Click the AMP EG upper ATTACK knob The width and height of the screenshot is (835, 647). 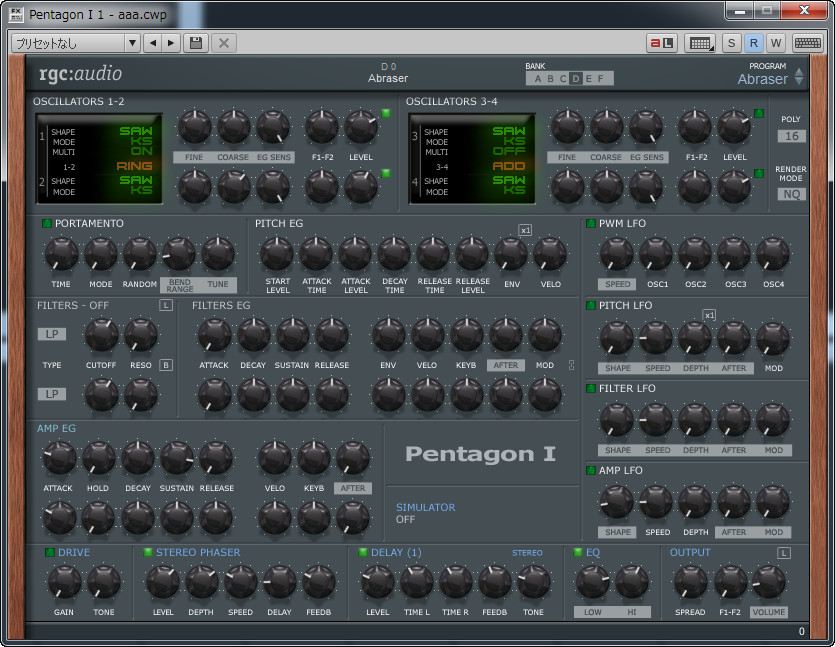coord(59,457)
